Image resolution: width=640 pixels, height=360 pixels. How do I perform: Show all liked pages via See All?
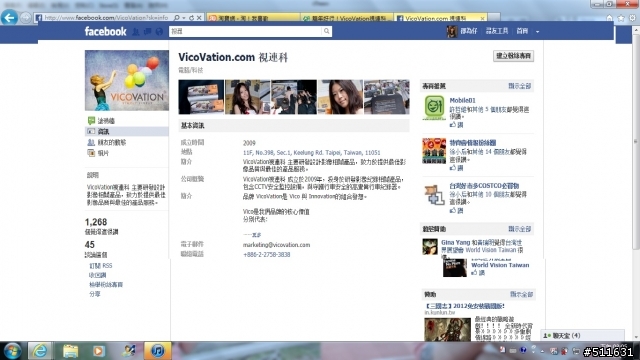click(x=520, y=86)
